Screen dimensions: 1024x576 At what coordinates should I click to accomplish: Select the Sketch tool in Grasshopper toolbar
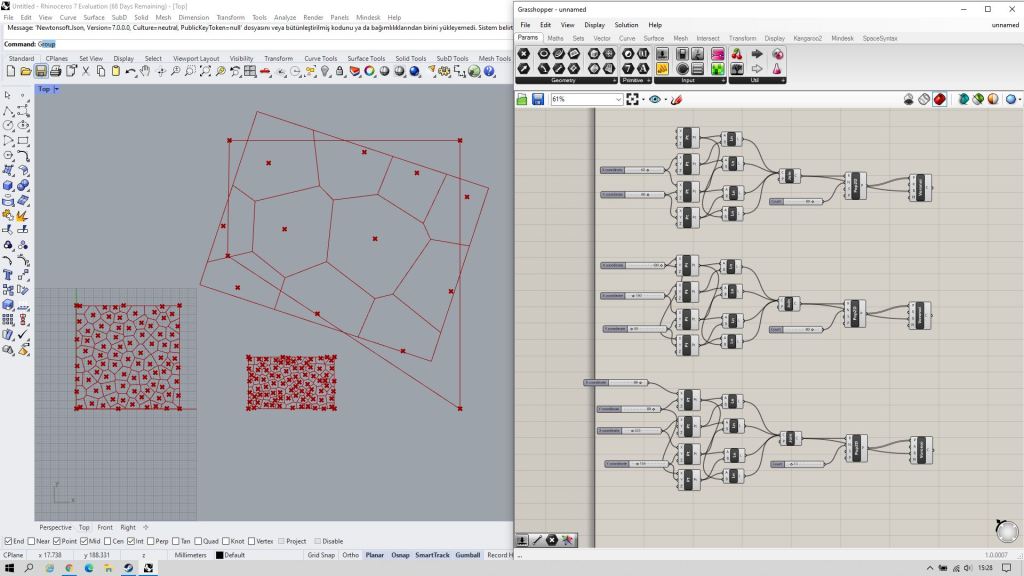676,99
